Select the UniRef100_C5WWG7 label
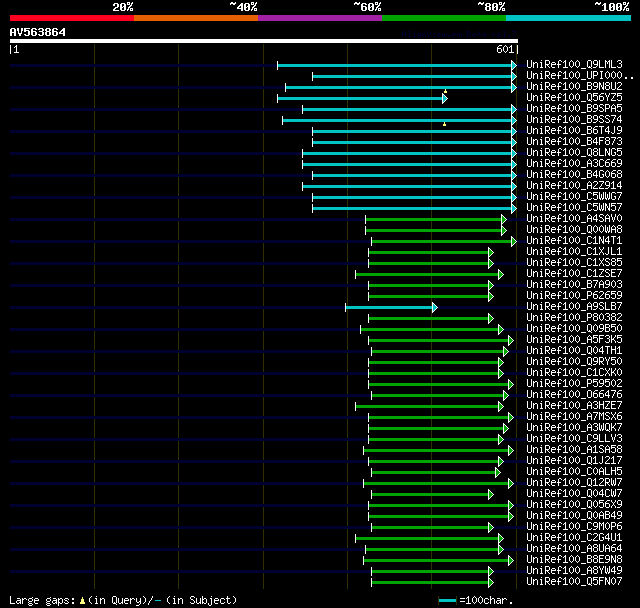 (574, 197)
